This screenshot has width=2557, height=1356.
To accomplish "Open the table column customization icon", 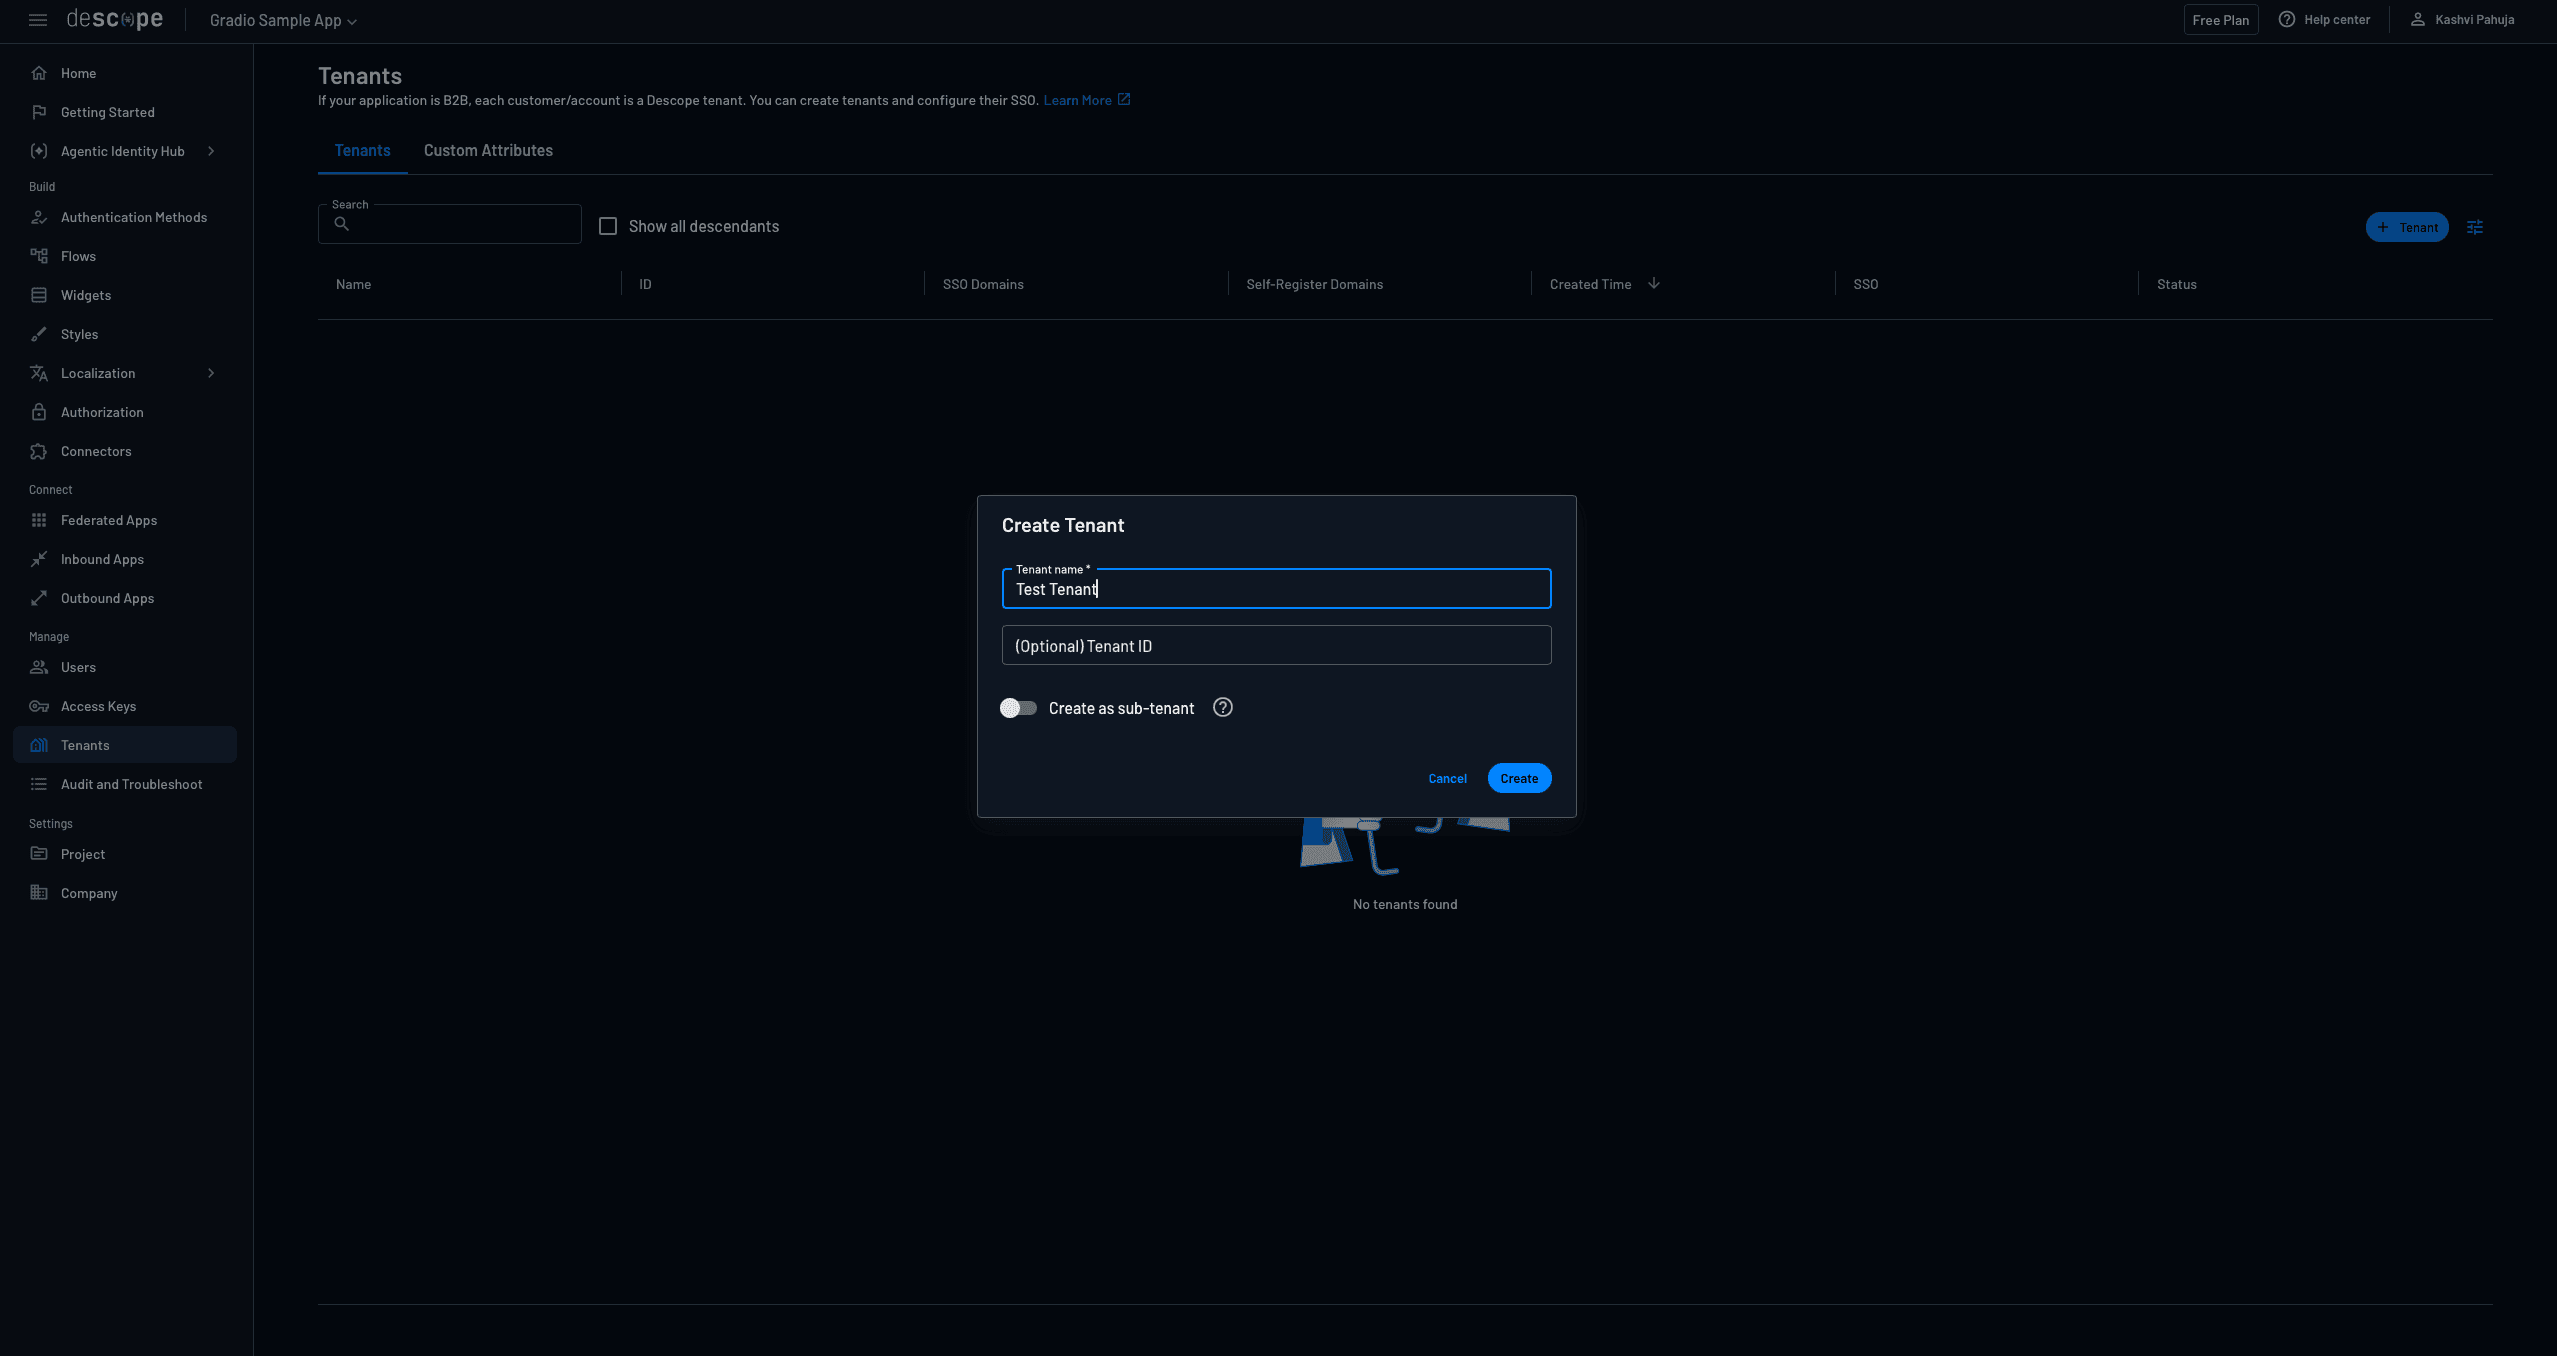I will (2475, 227).
